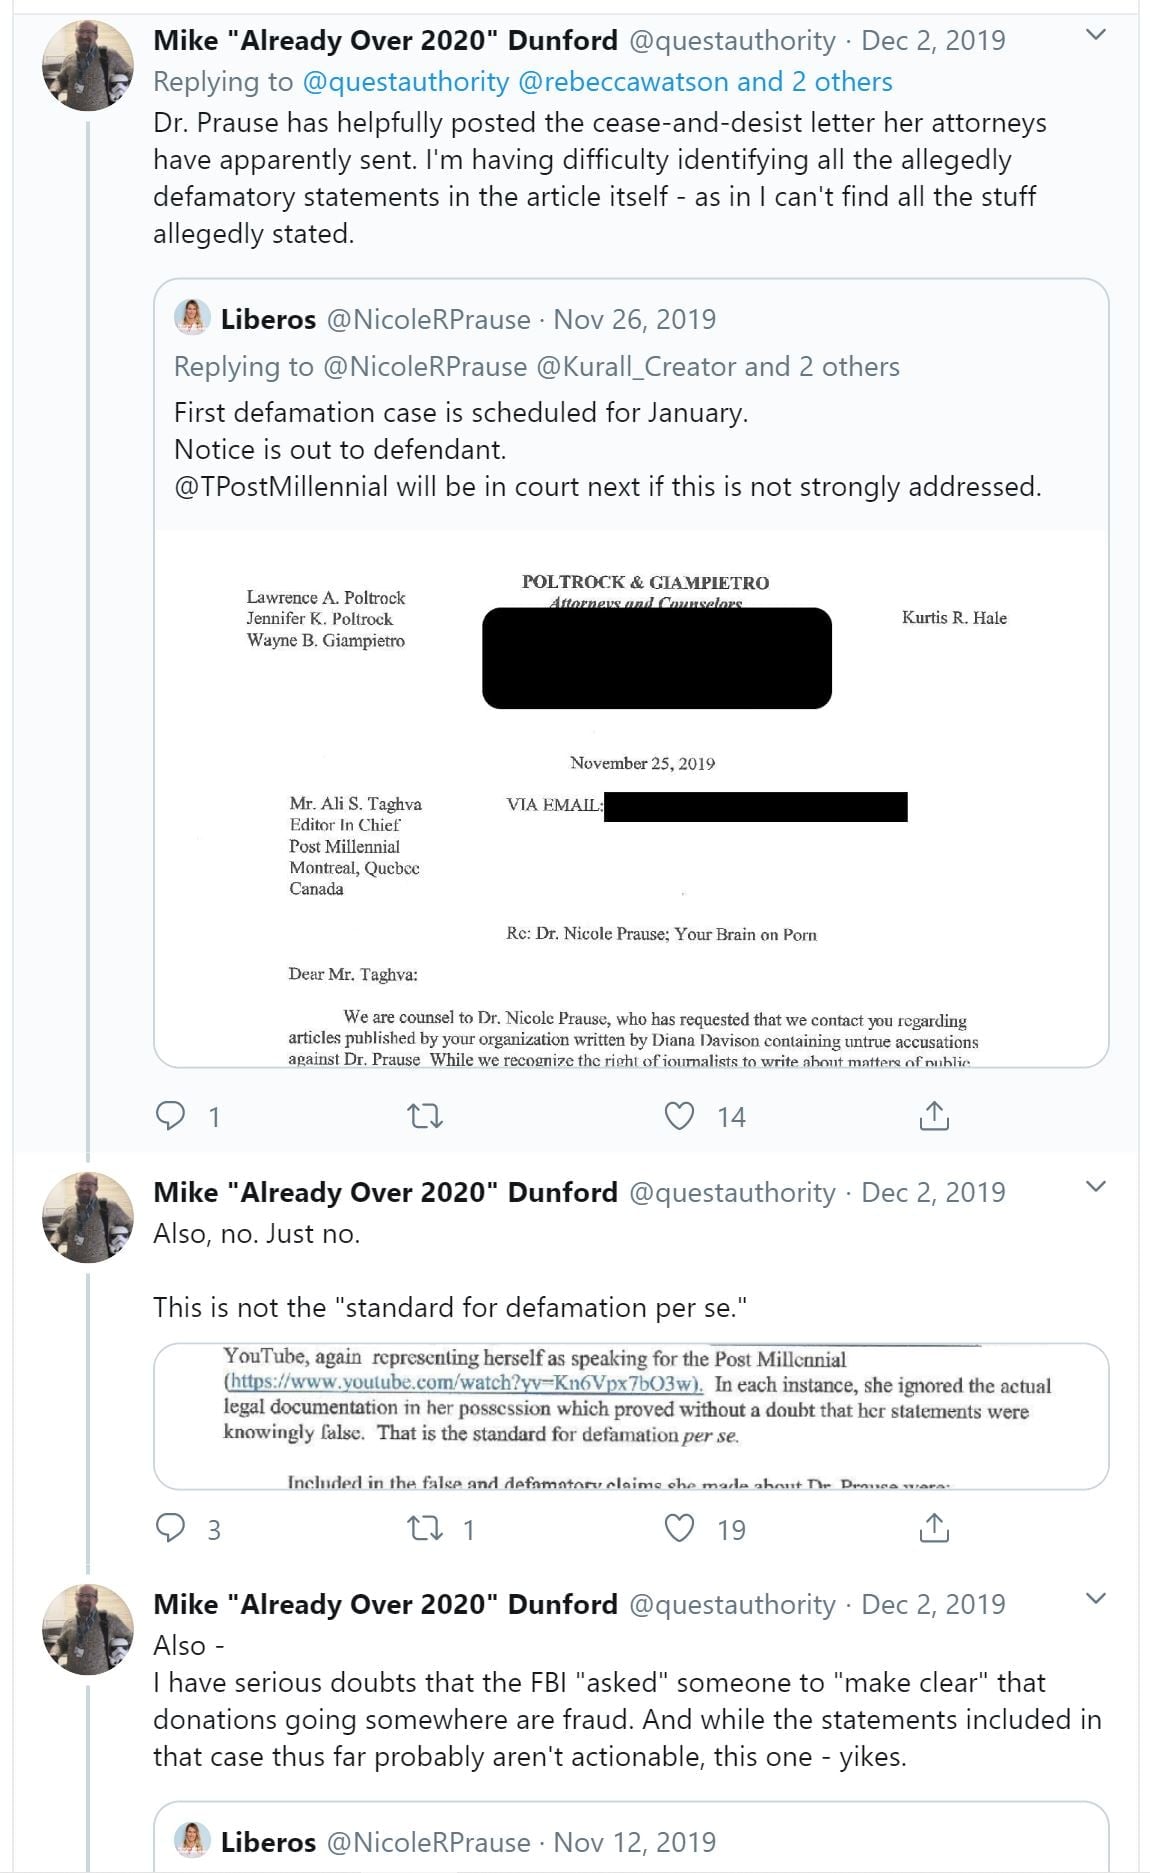This screenshot has width=1150, height=1873.
Task: Open the defamation per se excerpt image
Action: point(630,1415)
